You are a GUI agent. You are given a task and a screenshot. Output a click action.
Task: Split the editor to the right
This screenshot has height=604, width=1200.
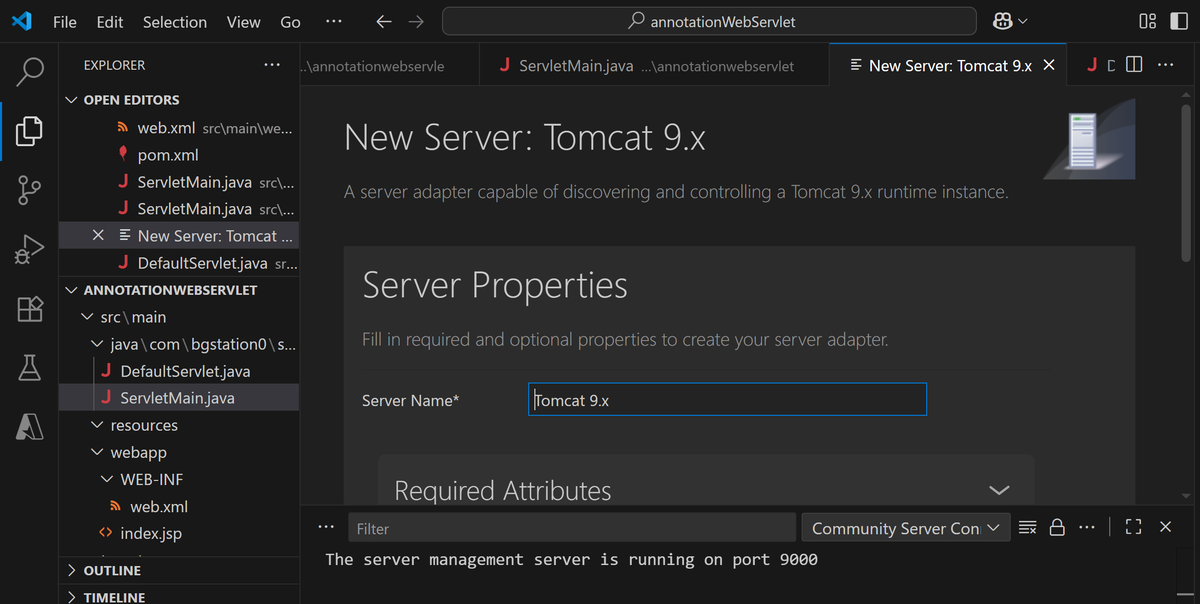click(1134, 65)
